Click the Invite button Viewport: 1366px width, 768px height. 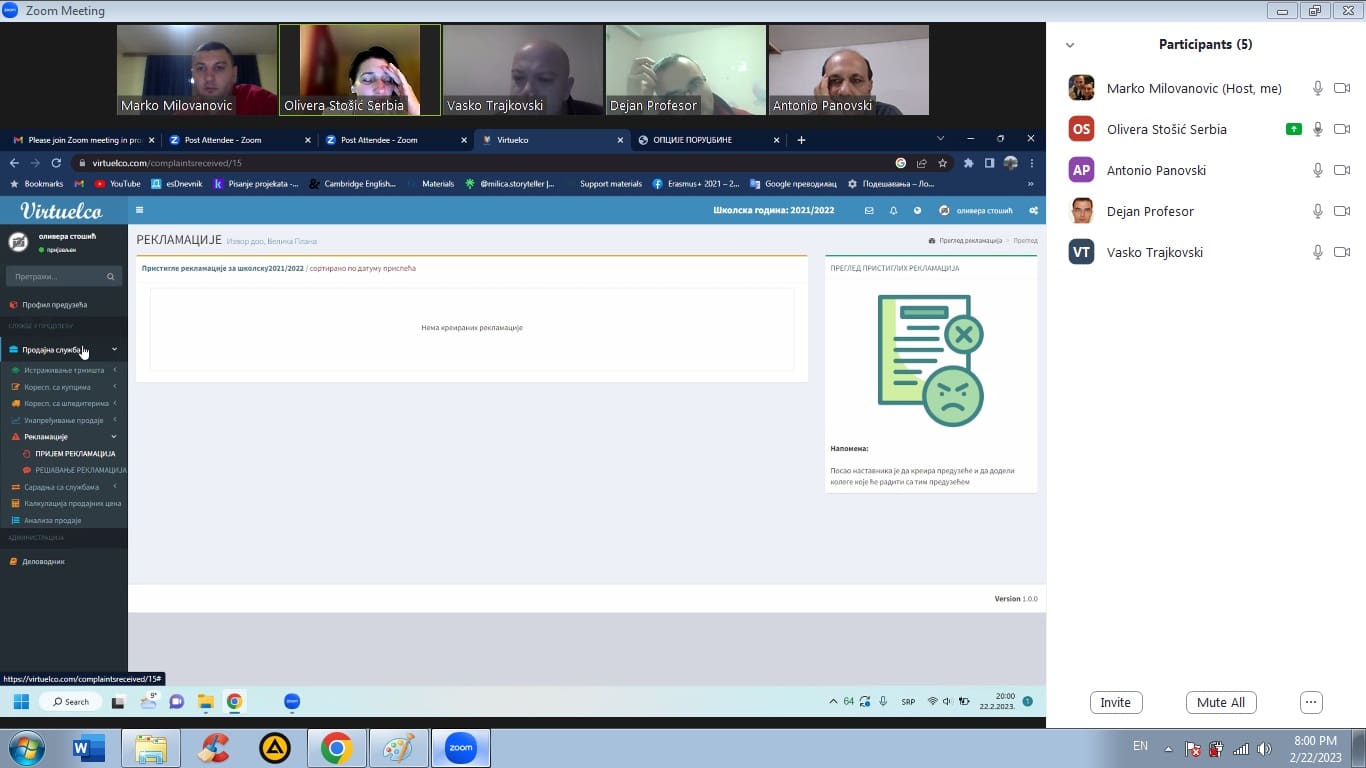1115,702
